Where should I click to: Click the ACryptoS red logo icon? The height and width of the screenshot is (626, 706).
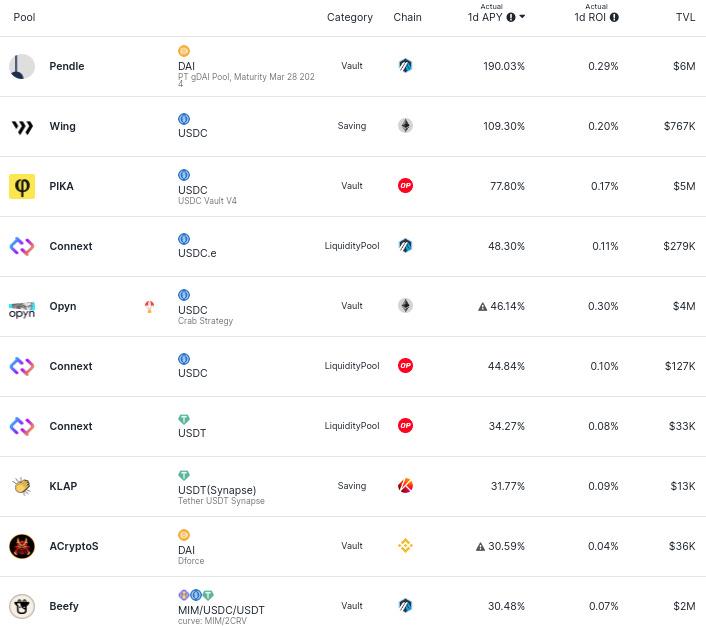click(x=22, y=546)
